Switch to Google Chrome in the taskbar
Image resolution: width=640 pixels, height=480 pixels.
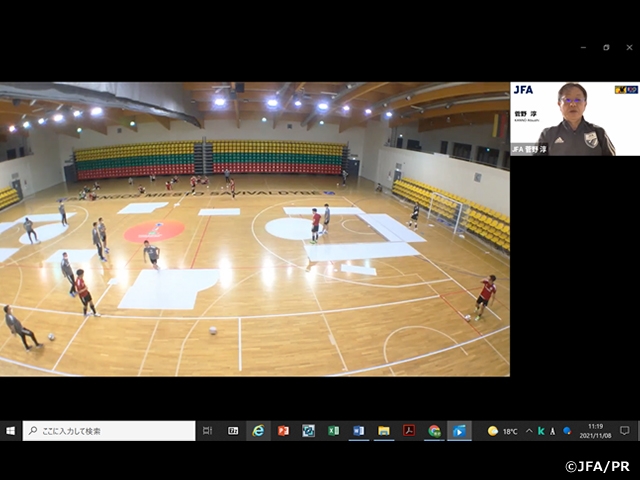pyautogui.click(x=434, y=431)
